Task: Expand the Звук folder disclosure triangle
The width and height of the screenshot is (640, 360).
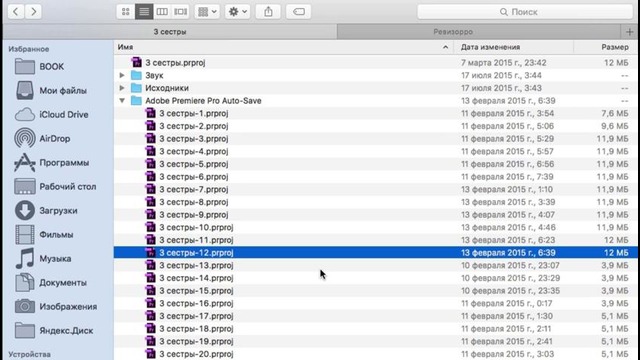Action: [122, 75]
